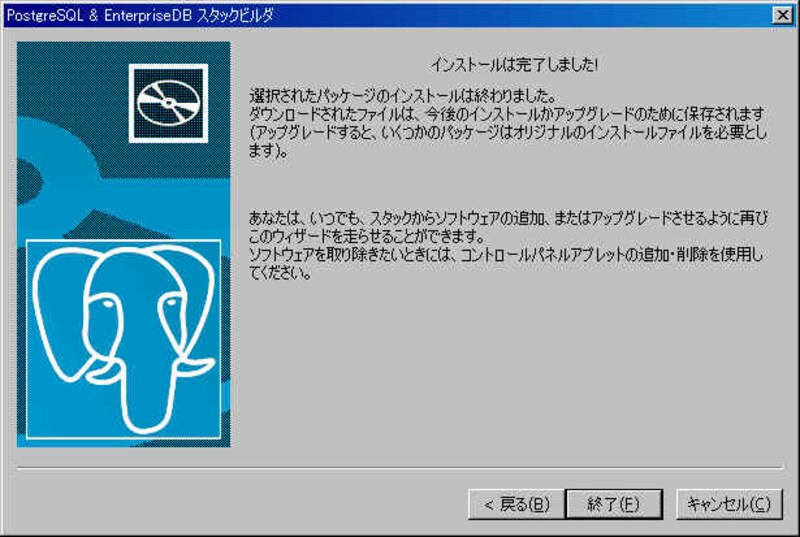This screenshot has height=537, width=800.
Task: Click the line このウィザードを走らせることができます。
Action: 367,237
